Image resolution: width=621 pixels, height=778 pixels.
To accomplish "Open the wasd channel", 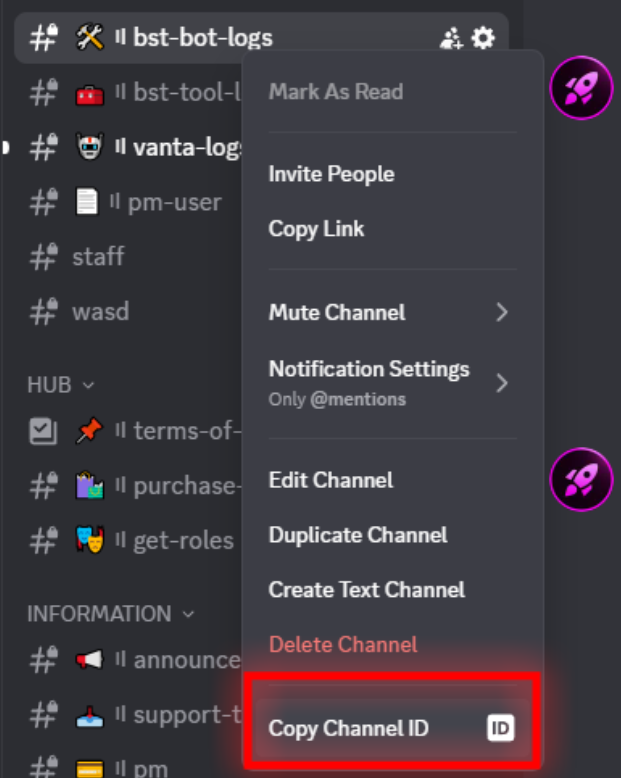I will point(100,312).
